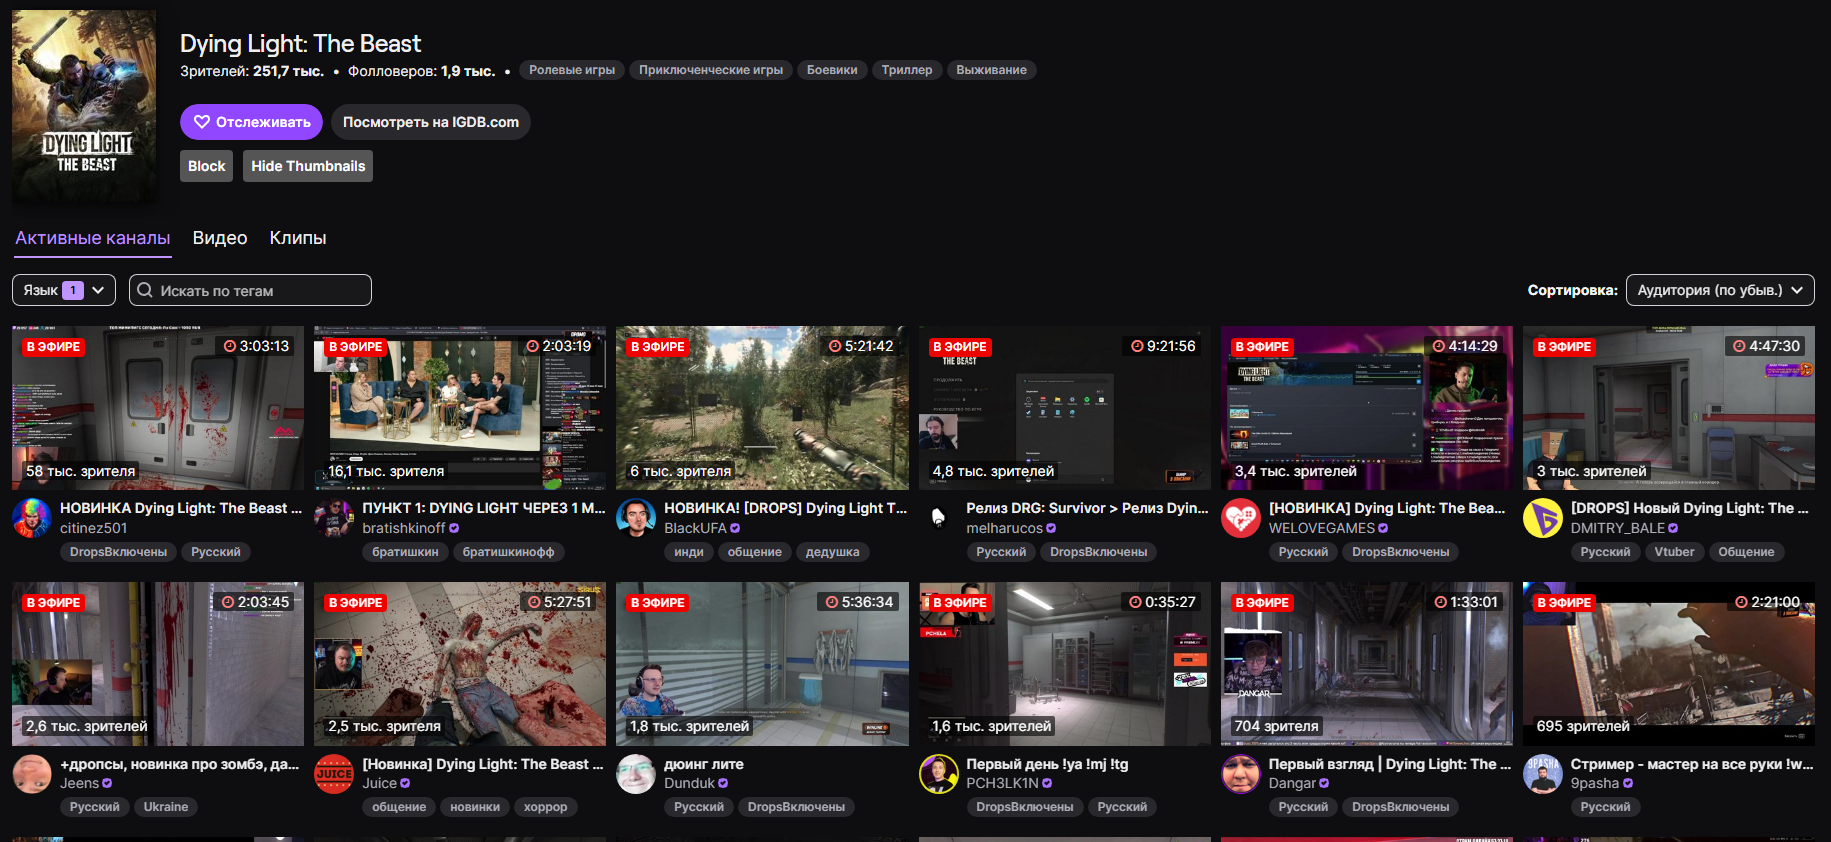Open stream title ПУНКТ 1: DYING LIGHT ЧЕРЕЗ 1 М...
Viewport: 1831px width, 842px height.
(484, 508)
